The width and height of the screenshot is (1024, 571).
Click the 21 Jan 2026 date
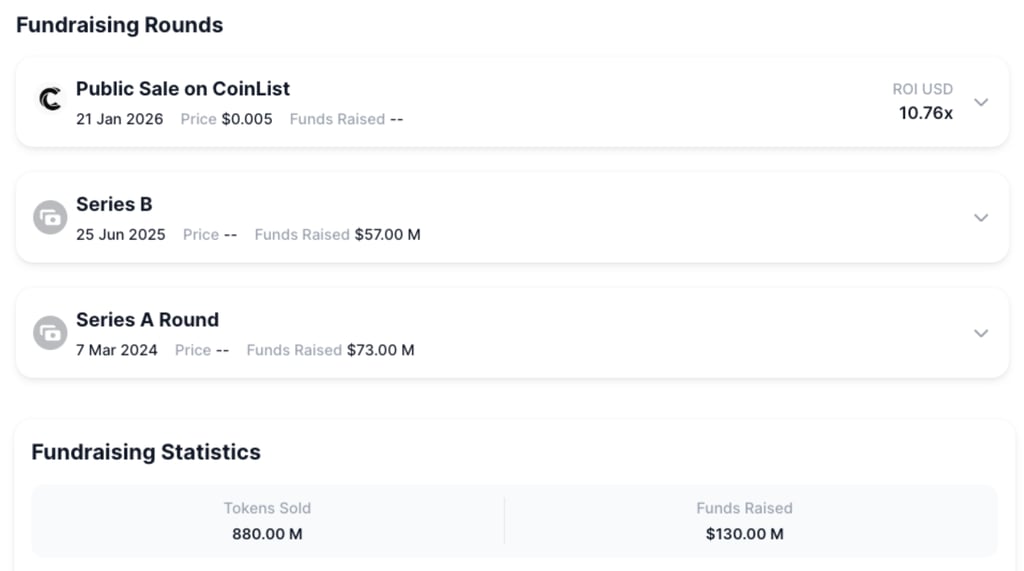(x=119, y=119)
